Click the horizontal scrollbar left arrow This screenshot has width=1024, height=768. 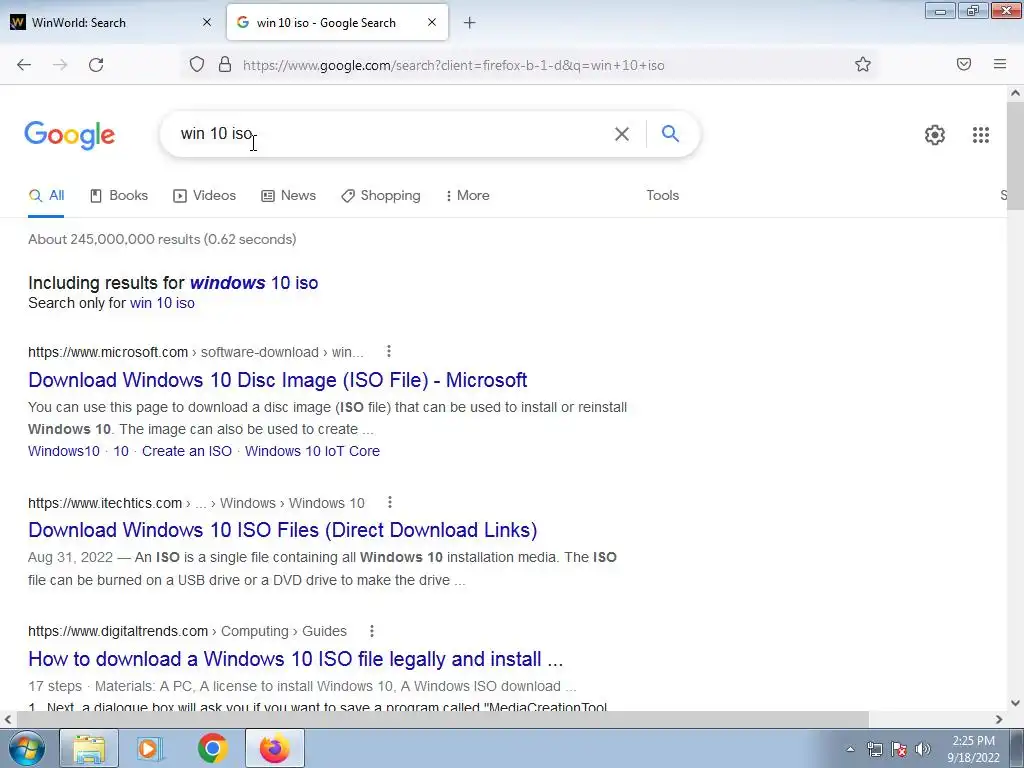(8, 719)
